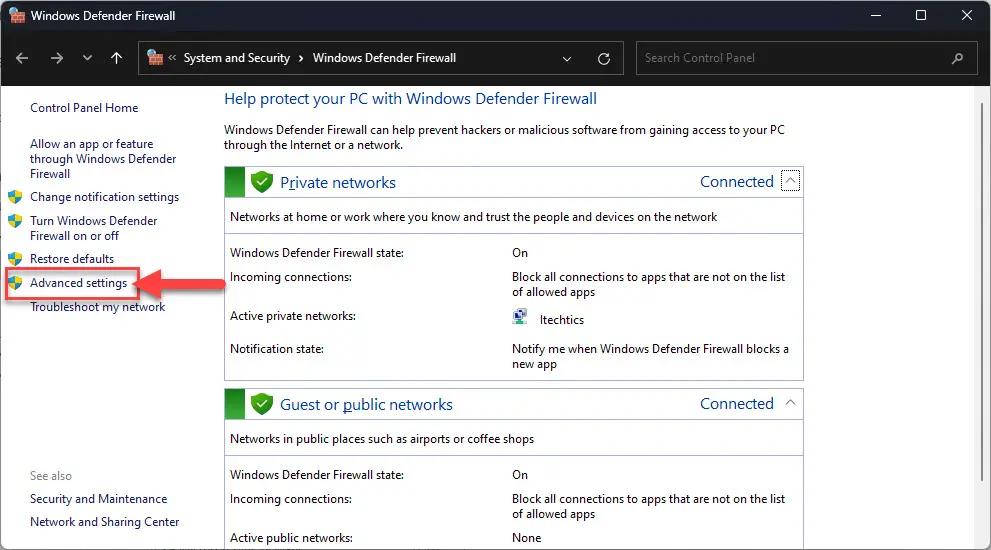Screen dimensions: 991x550
Task: Click 'Active private networks:' label
Action: 293,316
